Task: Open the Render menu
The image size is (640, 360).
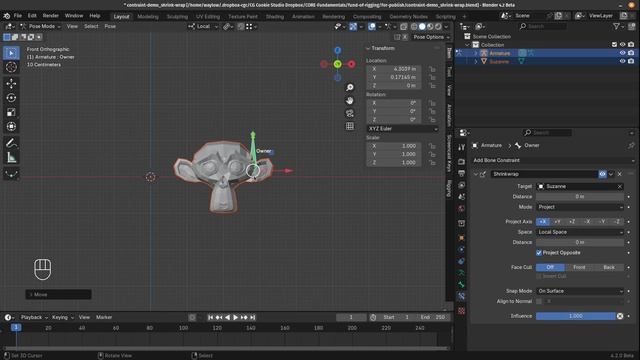Action: point(51,16)
